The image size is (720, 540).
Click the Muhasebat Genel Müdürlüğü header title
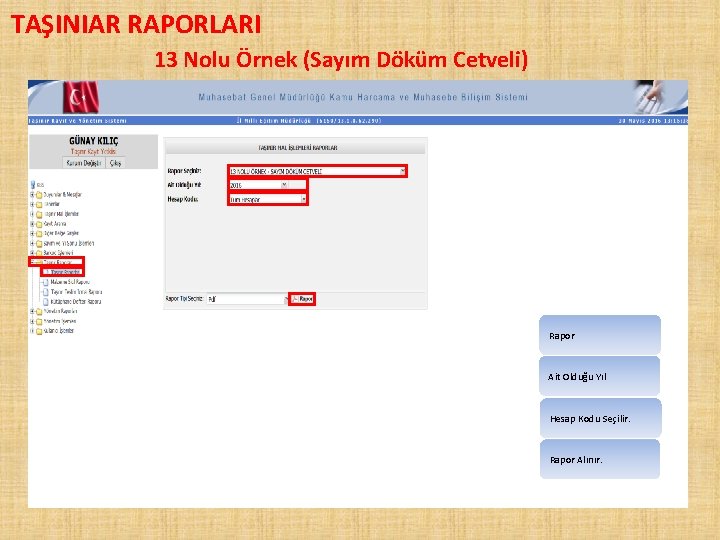[x=363, y=97]
